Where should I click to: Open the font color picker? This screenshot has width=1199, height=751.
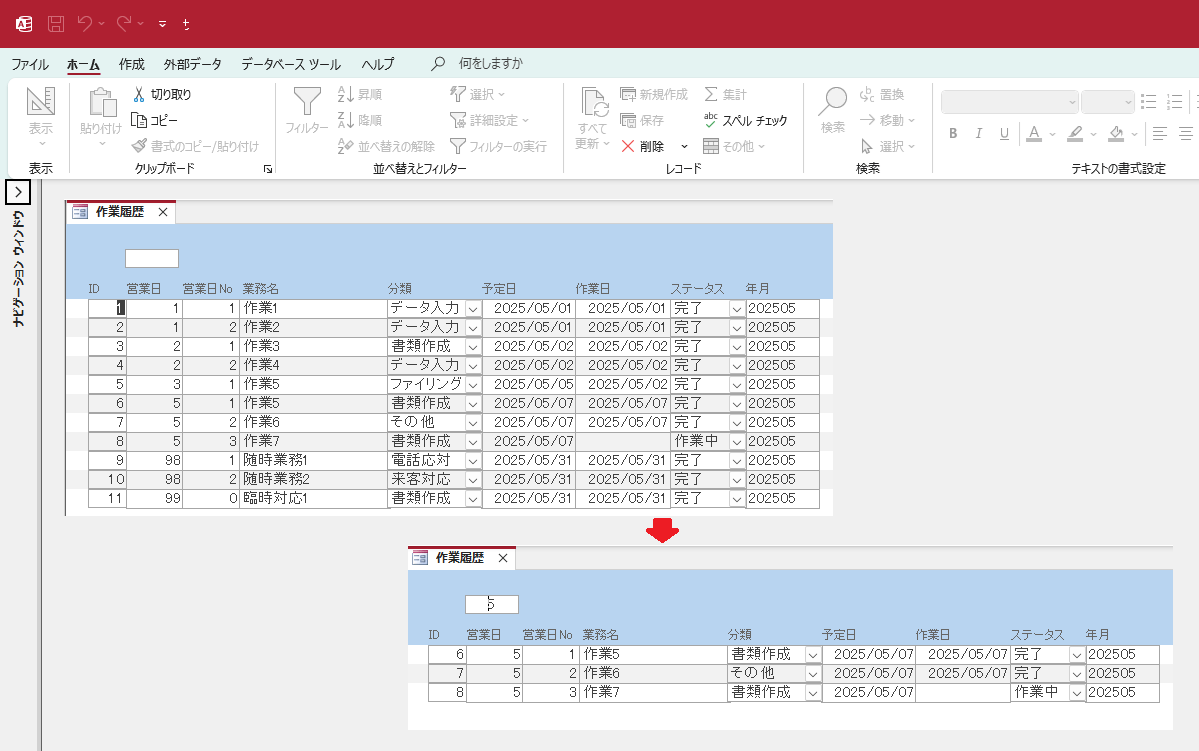click(x=1052, y=133)
